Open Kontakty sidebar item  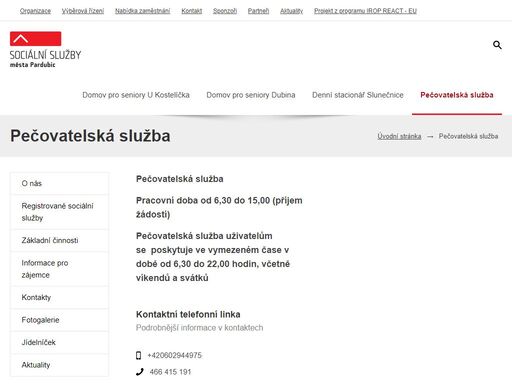click(59, 297)
